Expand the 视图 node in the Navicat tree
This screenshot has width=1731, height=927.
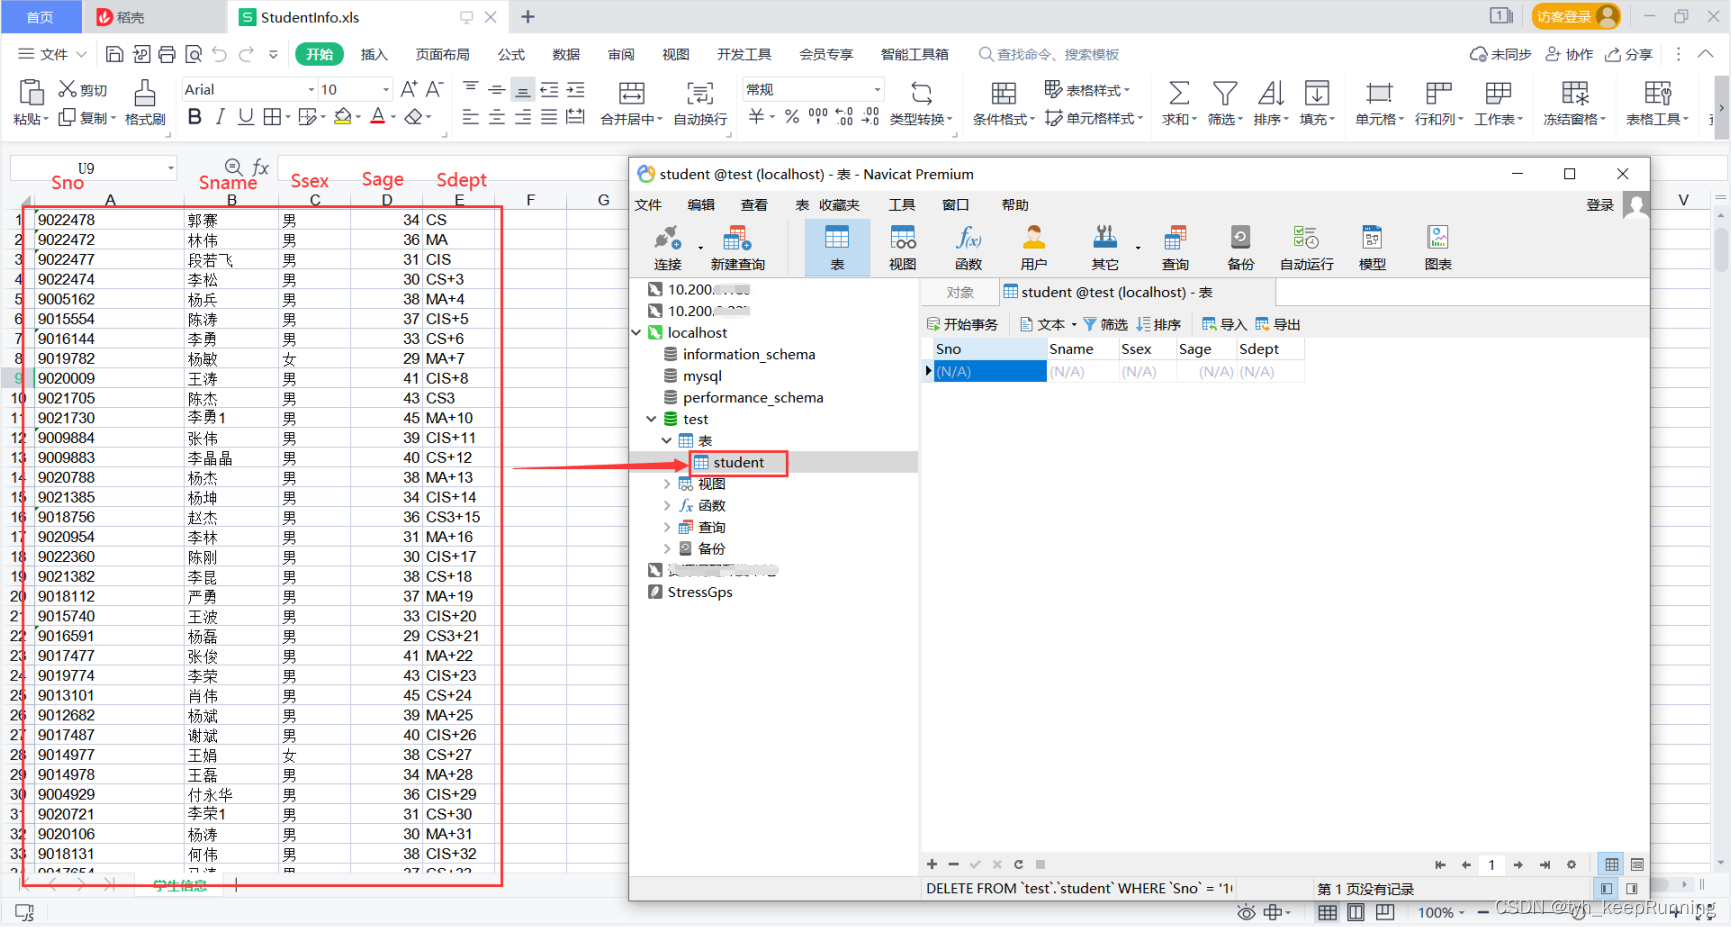667,483
